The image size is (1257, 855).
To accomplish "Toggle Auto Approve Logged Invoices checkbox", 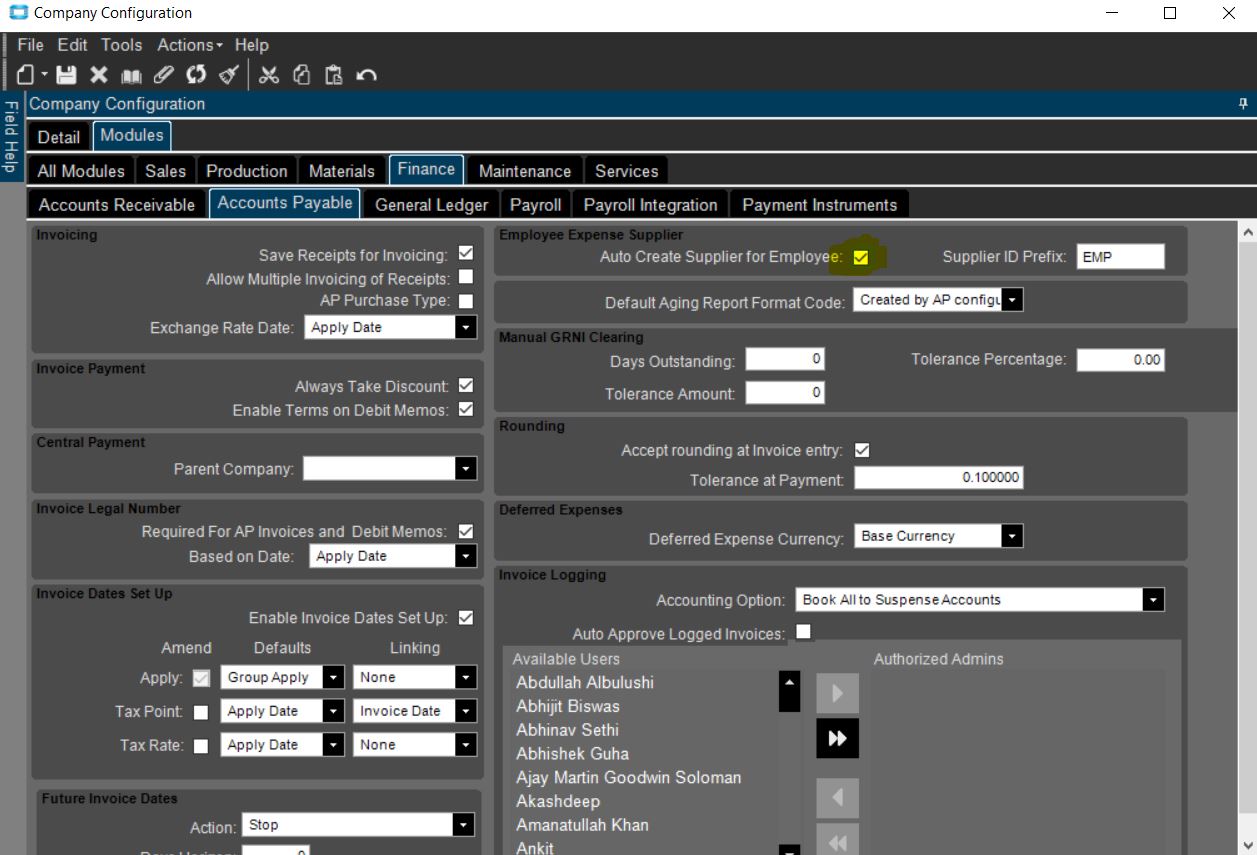I will pyautogui.click(x=803, y=632).
